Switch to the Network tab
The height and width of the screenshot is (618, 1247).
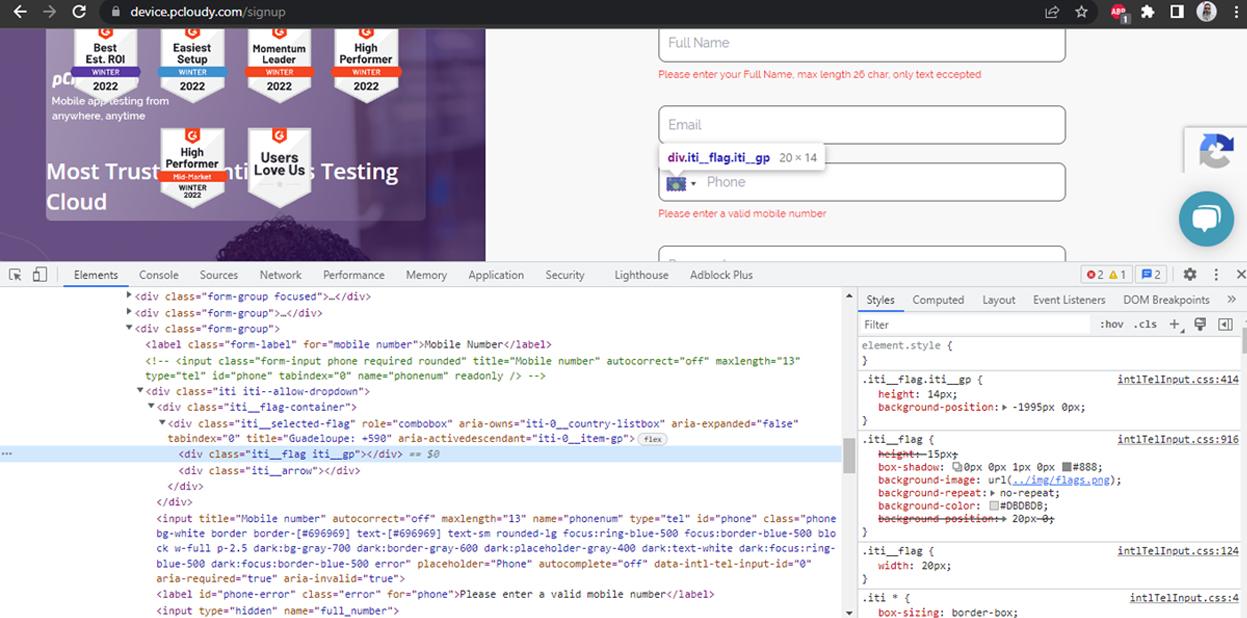(x=281, y=274)
